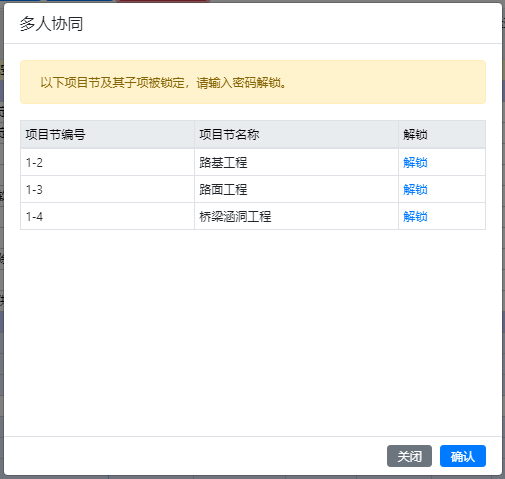The image size is (505, 479).
Task: Click the yellow locked-items warning banner
Action: click(x=253, y=82)
